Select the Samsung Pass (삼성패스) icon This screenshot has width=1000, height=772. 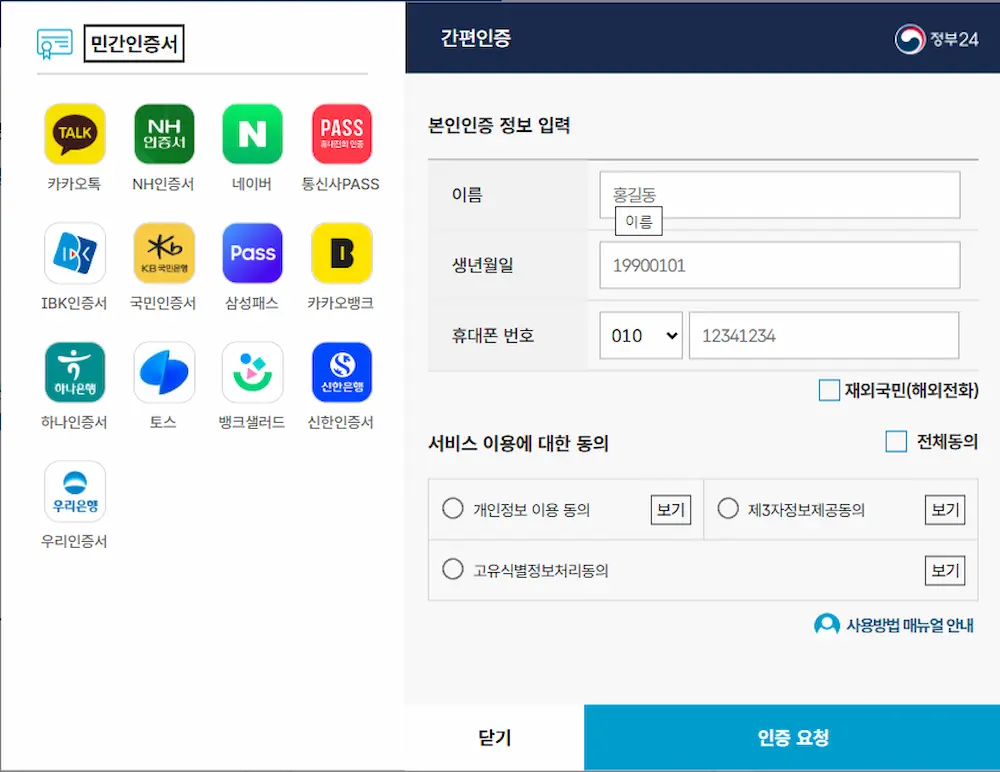pos(253,253)
